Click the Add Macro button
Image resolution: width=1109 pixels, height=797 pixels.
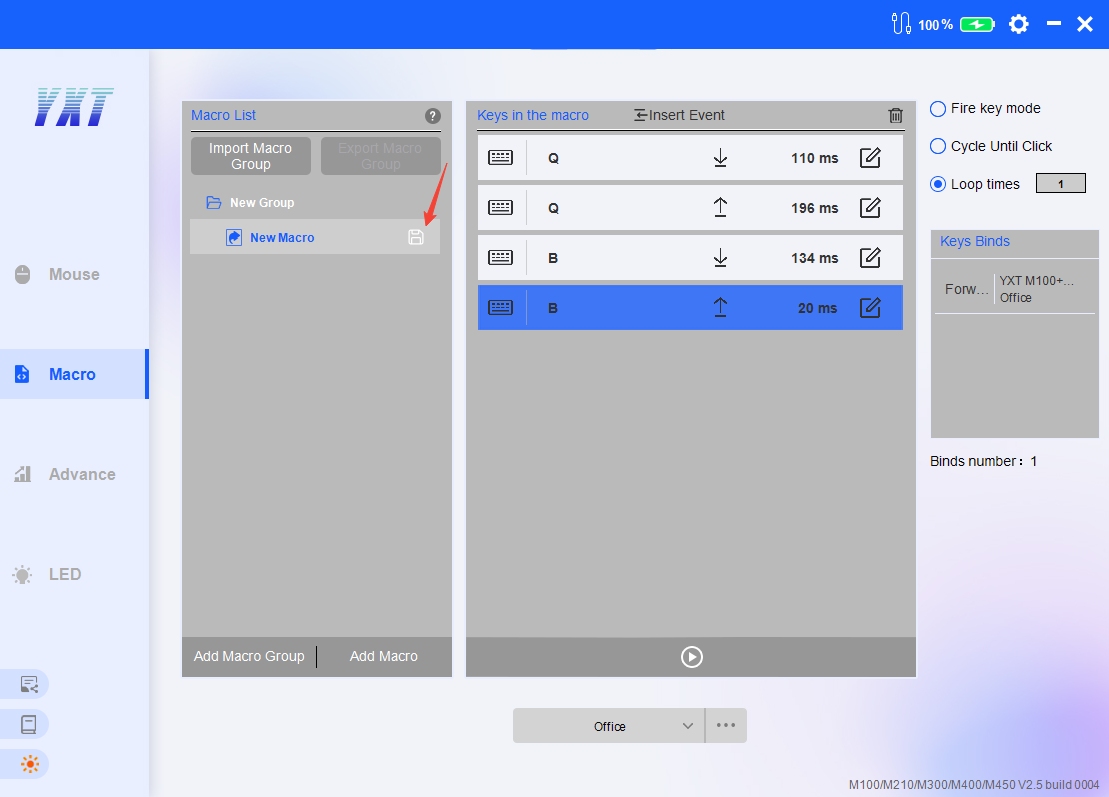[x=383, y=656]
